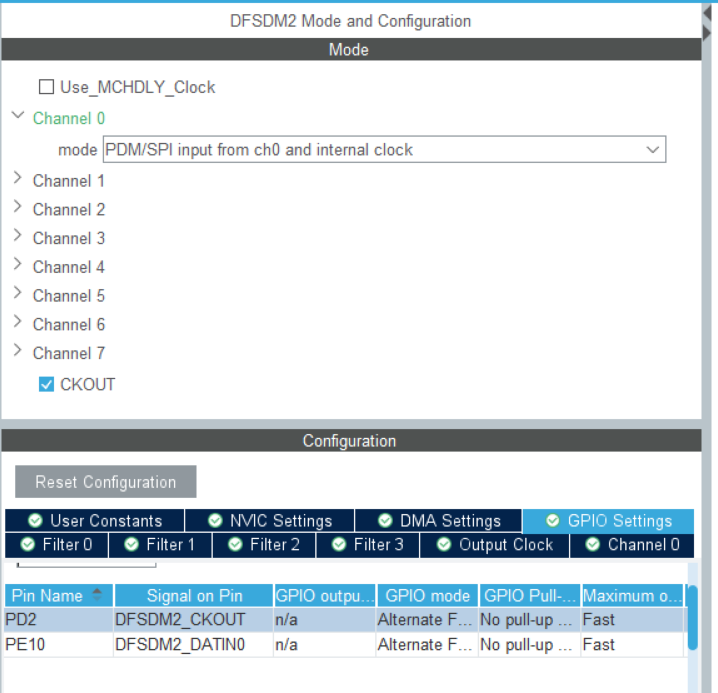
Task: Open the Filter 1 tab
Action: click(x=160, y=545)
